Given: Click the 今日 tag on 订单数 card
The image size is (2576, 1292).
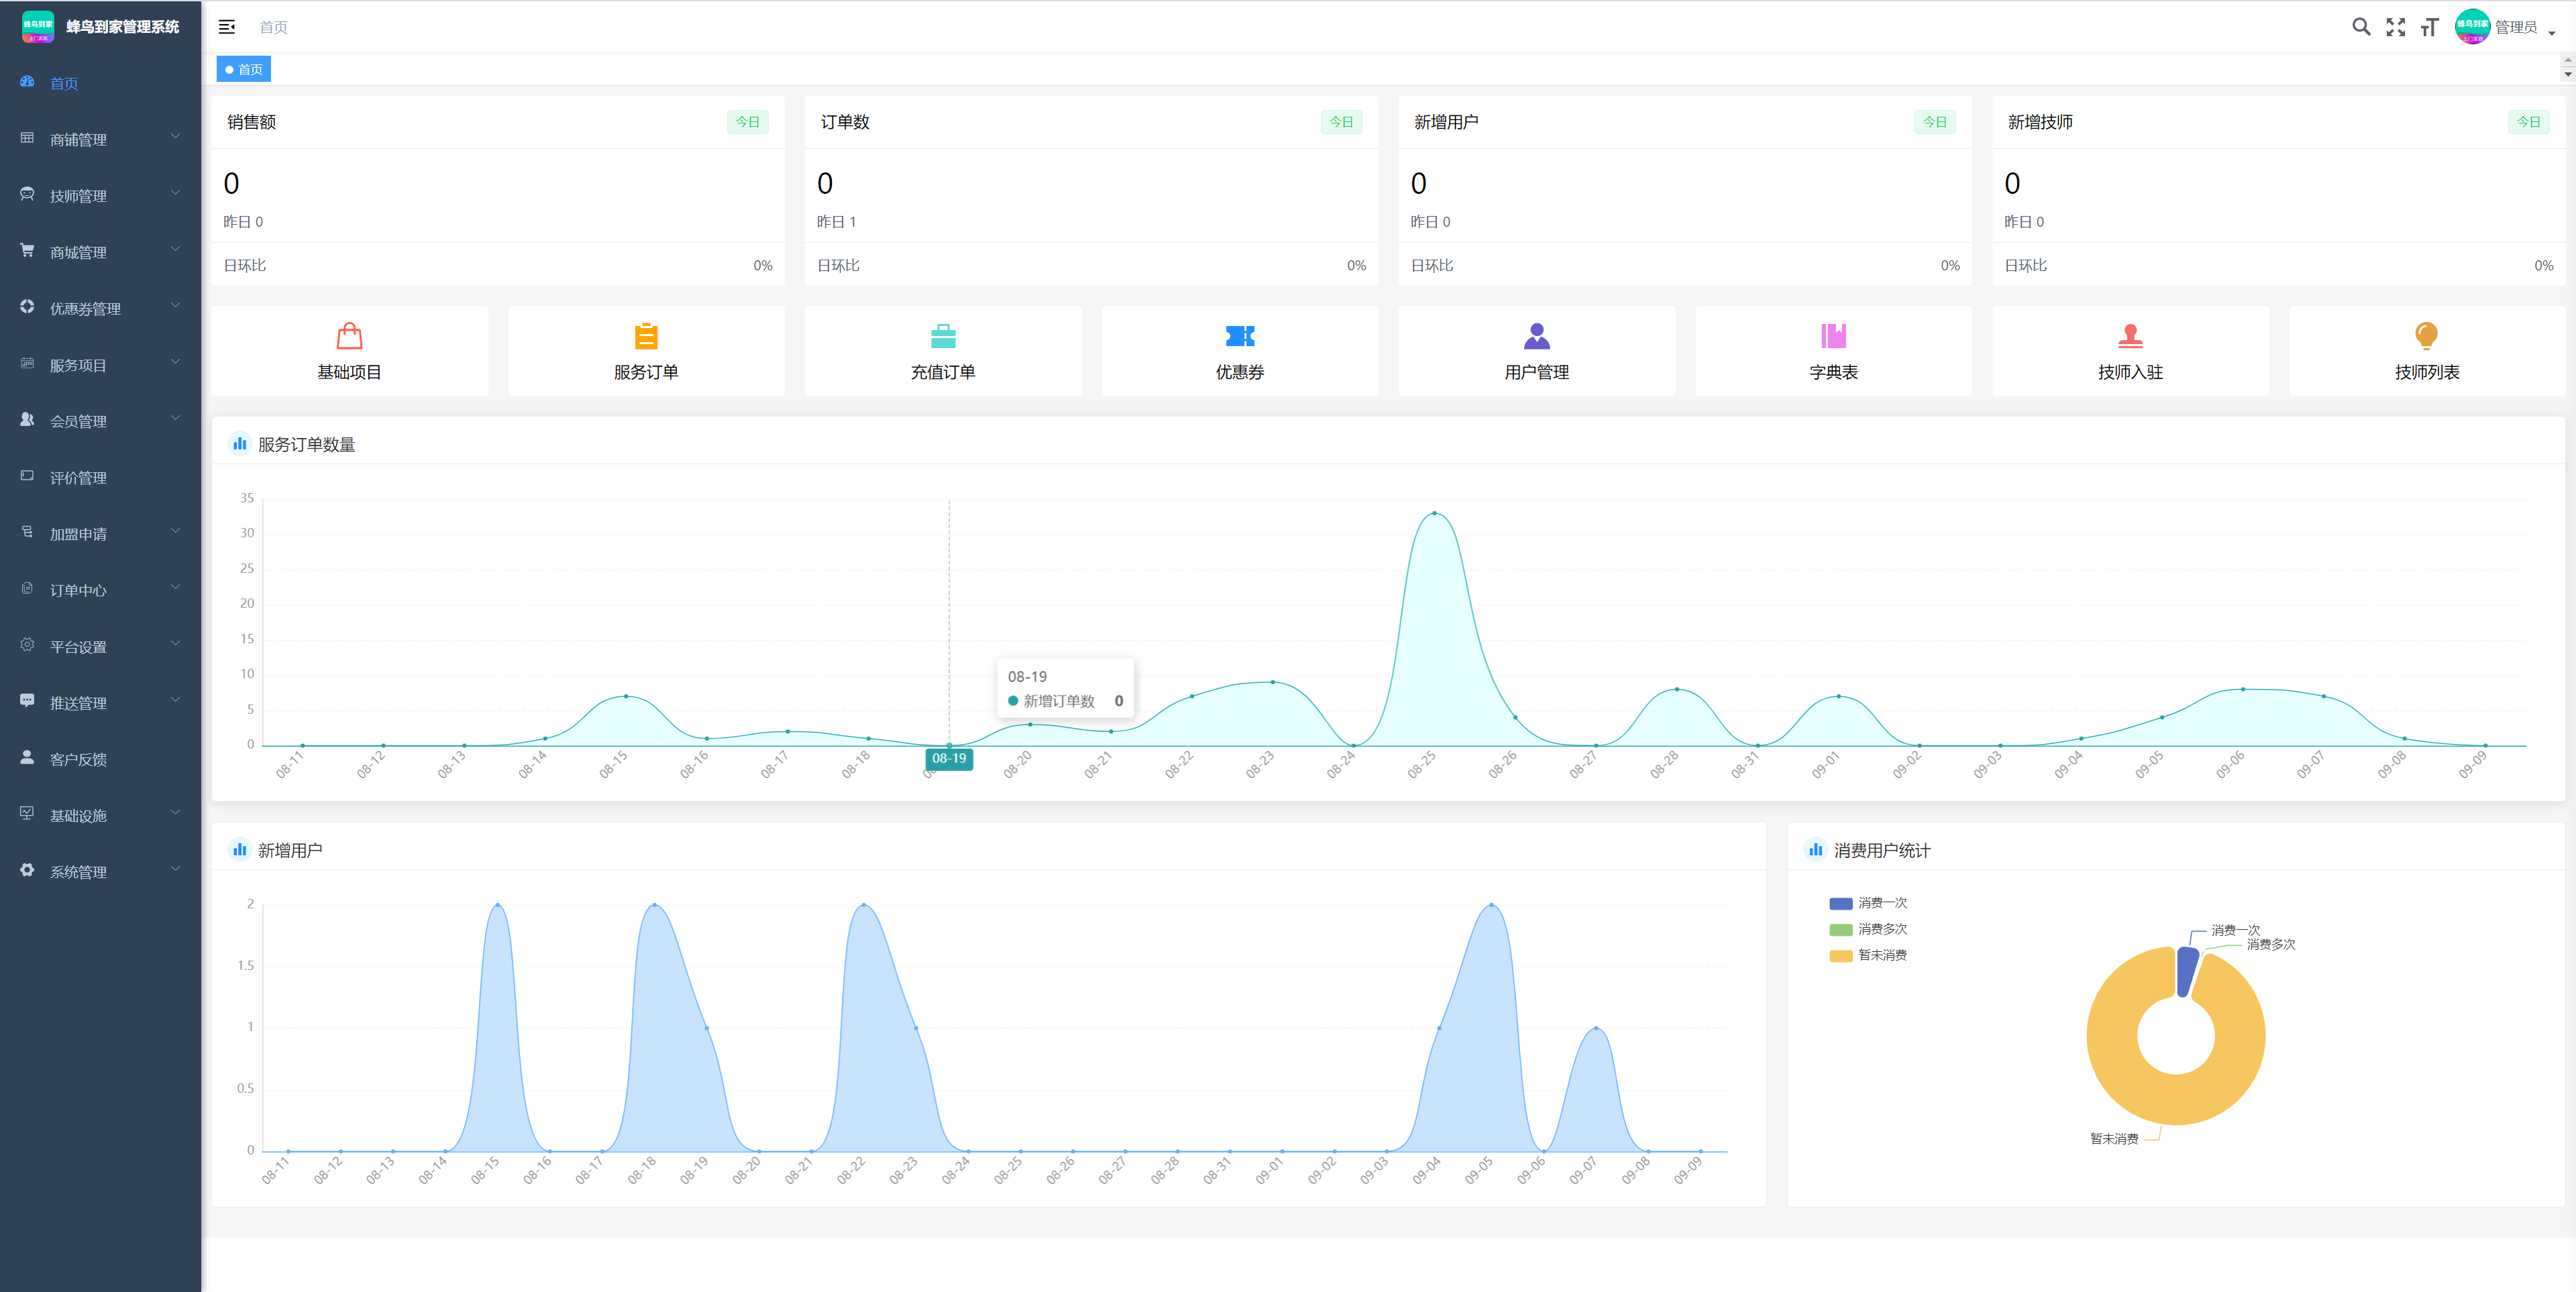Looking at the screenshot, I should click(1341, 122).
